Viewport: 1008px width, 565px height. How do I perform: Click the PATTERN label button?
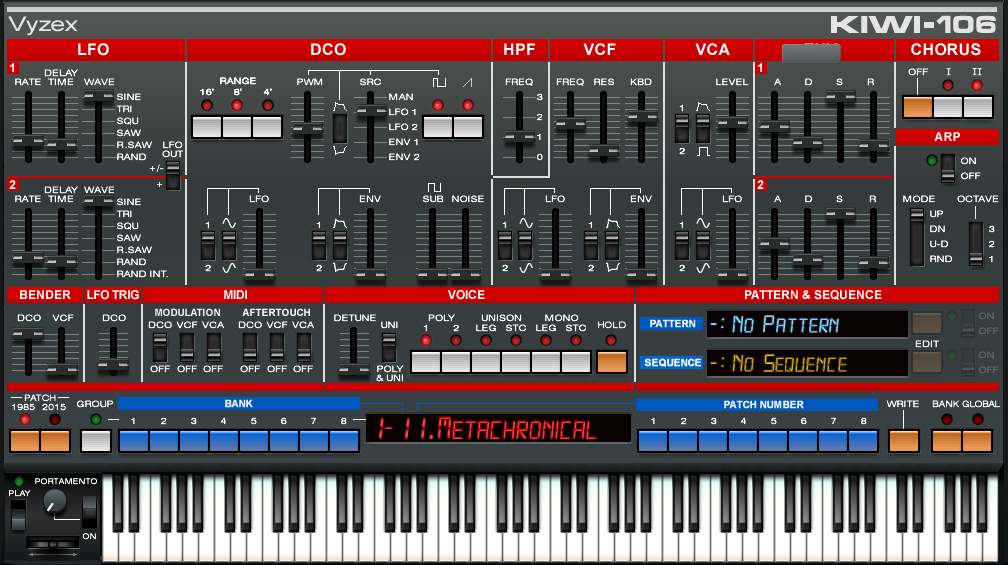(x=672, y=323)
